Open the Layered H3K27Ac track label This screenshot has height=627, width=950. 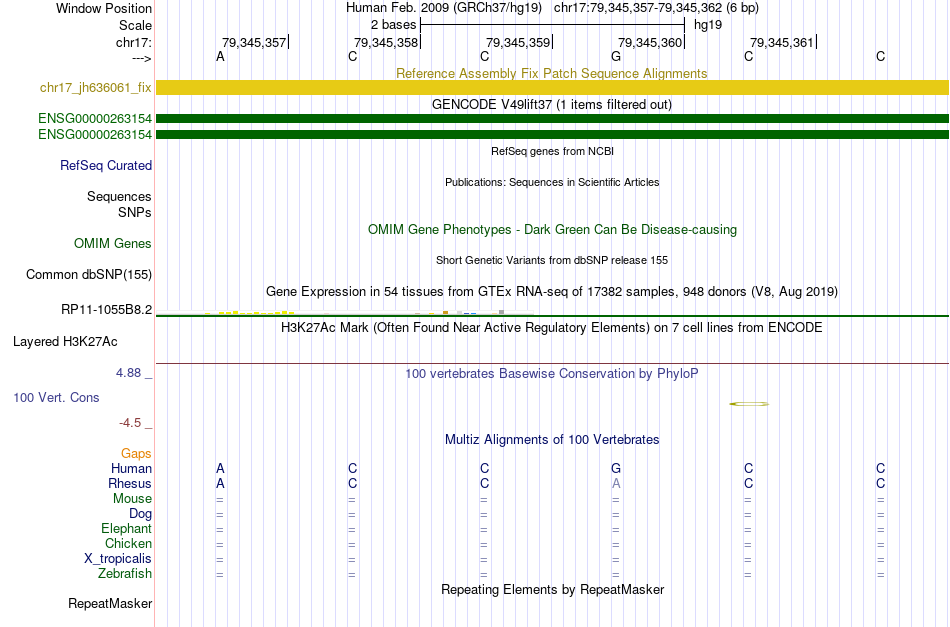pos(65,342)
